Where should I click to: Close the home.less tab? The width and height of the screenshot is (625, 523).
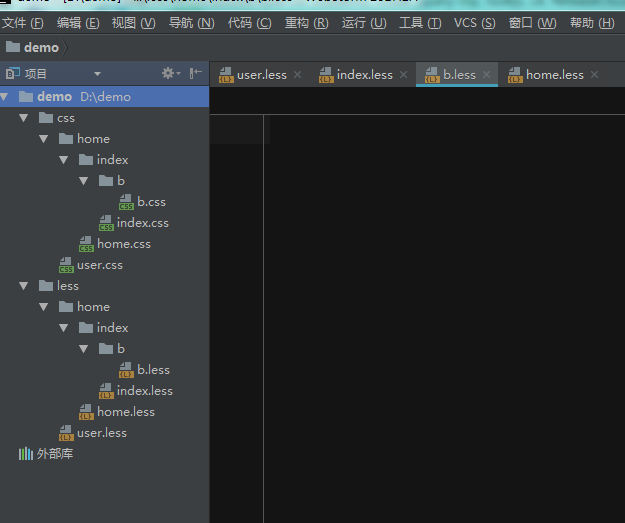click(x=594, y=75)
